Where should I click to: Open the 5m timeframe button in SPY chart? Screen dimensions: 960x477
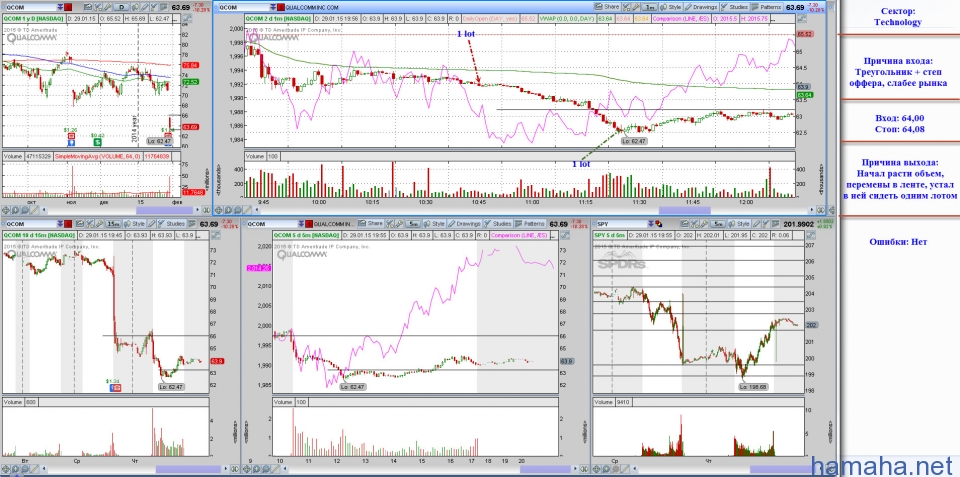click(718, 223)
